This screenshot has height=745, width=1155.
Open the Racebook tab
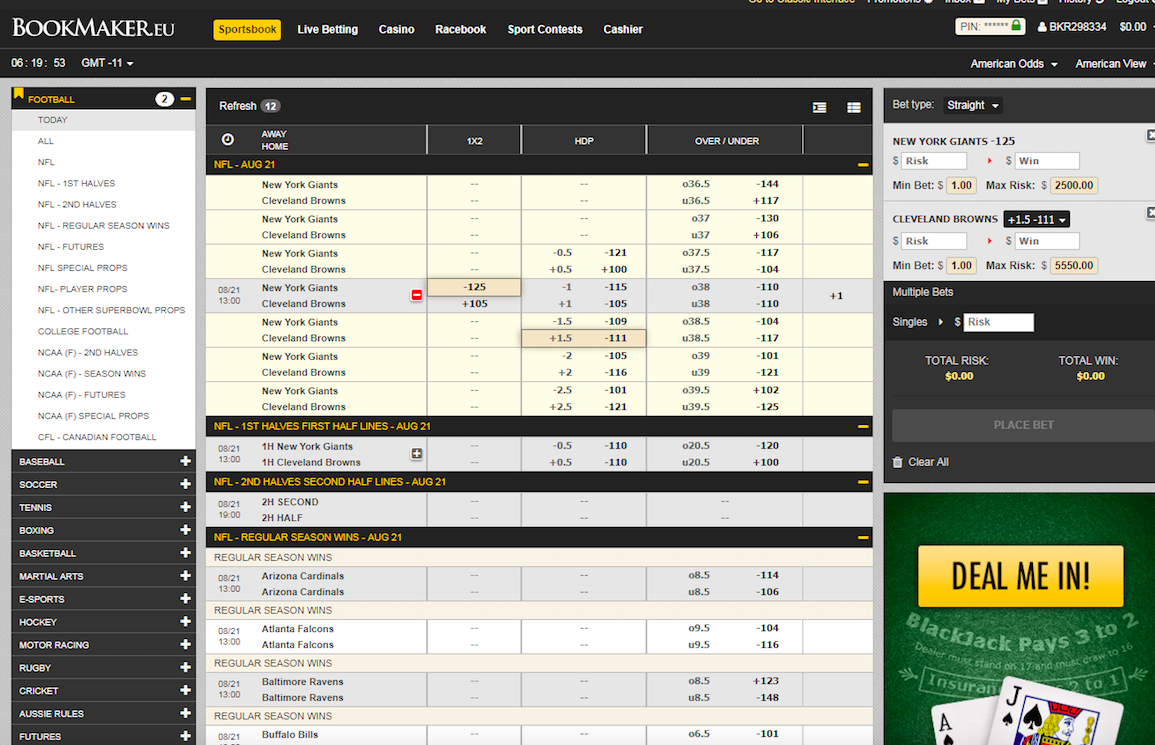460,29
